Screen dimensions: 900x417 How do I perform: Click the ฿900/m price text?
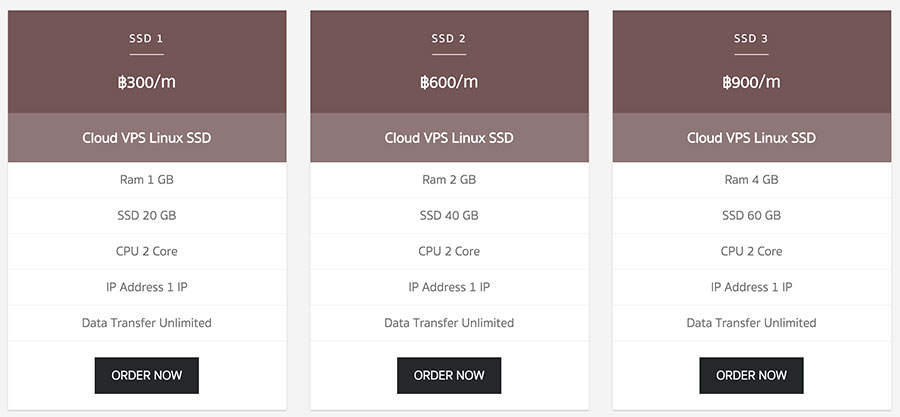click(751, 82)
